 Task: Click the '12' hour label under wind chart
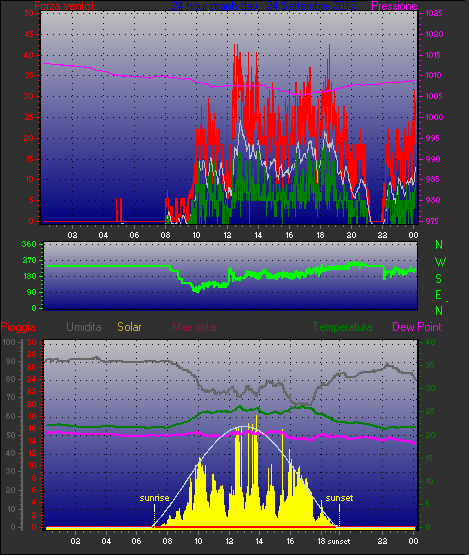pyautogui.click(x=227, y=235)
